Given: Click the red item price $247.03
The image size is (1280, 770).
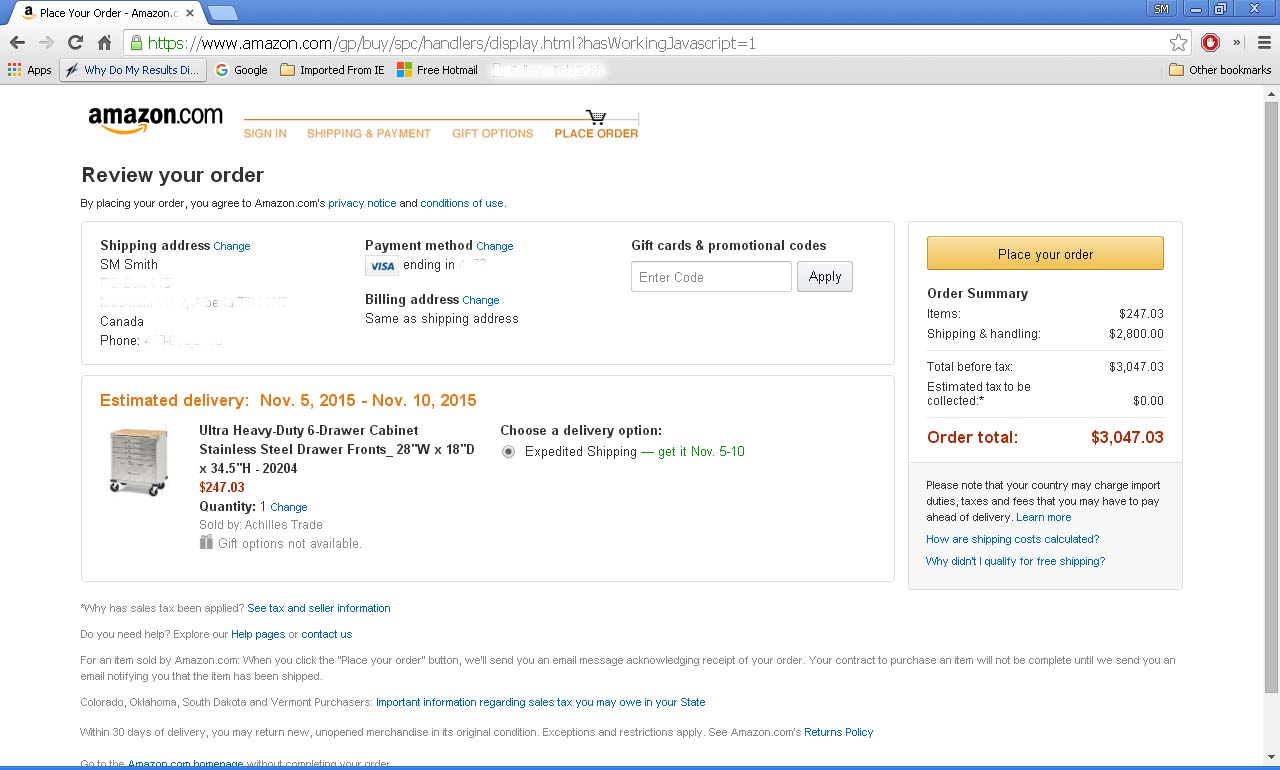Looking at the screenshot, I should tap(222, 487).
